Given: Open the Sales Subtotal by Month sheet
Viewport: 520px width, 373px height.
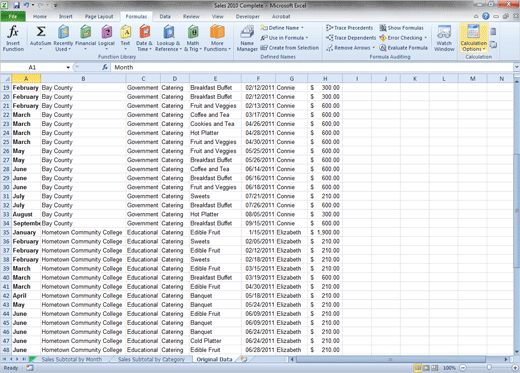Looking at the screenshot, I should coord(72,359).
